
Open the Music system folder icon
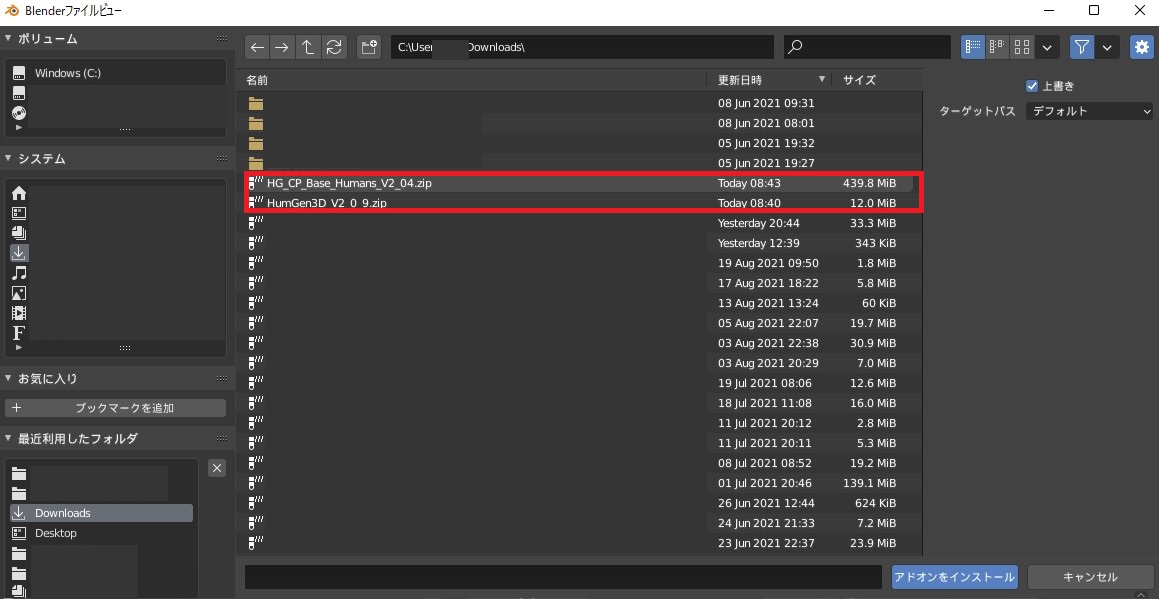point(19,273)
